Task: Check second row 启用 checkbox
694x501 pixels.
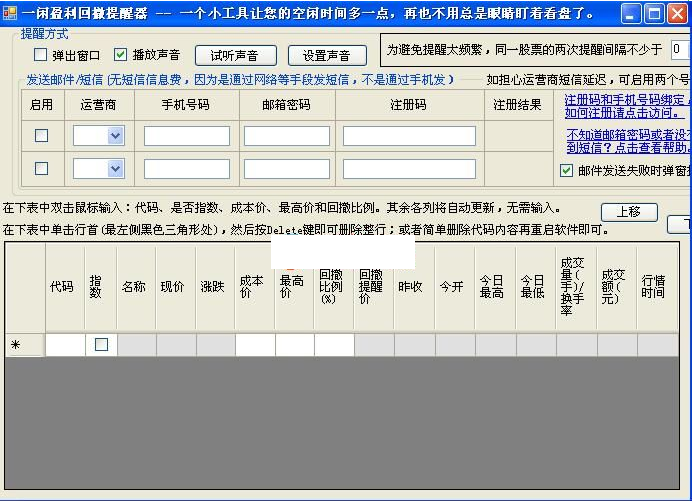Action: pyautogui.click(x=41, y=168)
